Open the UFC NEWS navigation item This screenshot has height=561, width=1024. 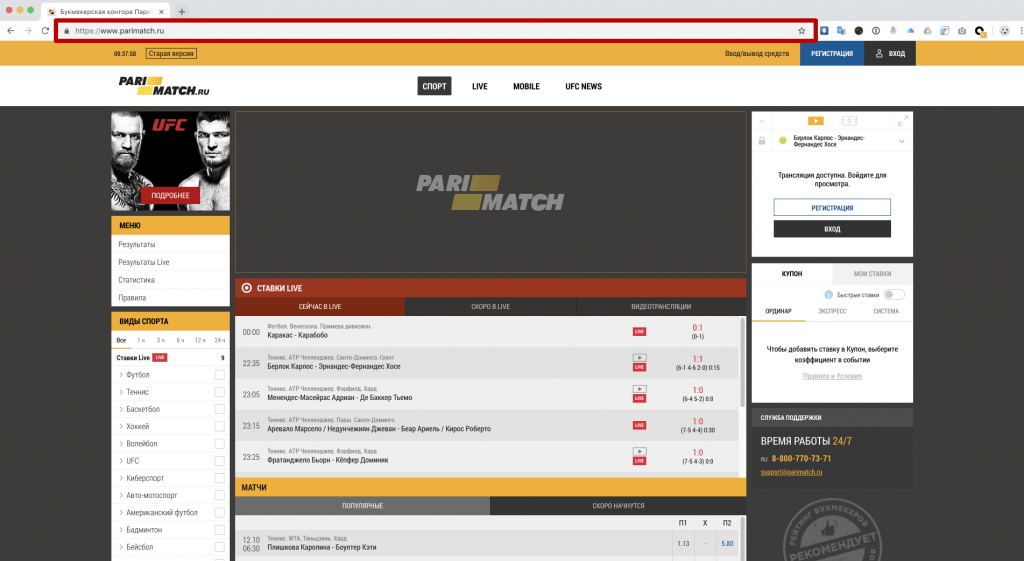pyautogui.click(x=584, y=86)
